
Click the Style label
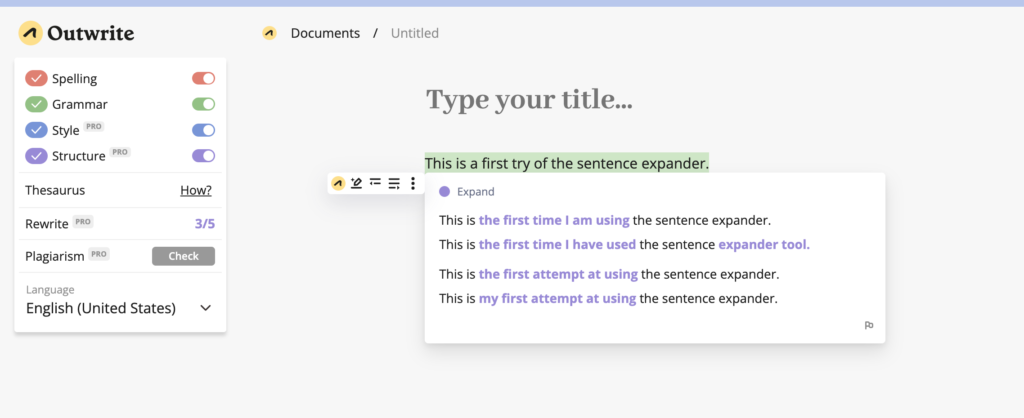pos(65,131)
